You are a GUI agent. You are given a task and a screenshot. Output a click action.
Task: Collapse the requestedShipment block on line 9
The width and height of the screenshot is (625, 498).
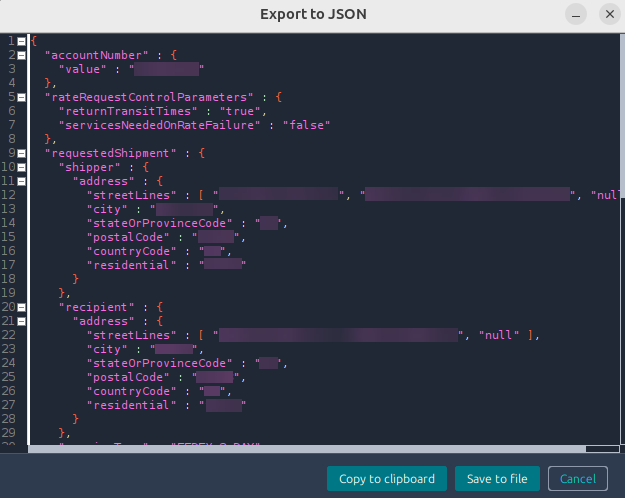pyautogui.click(x=22, y=153)
